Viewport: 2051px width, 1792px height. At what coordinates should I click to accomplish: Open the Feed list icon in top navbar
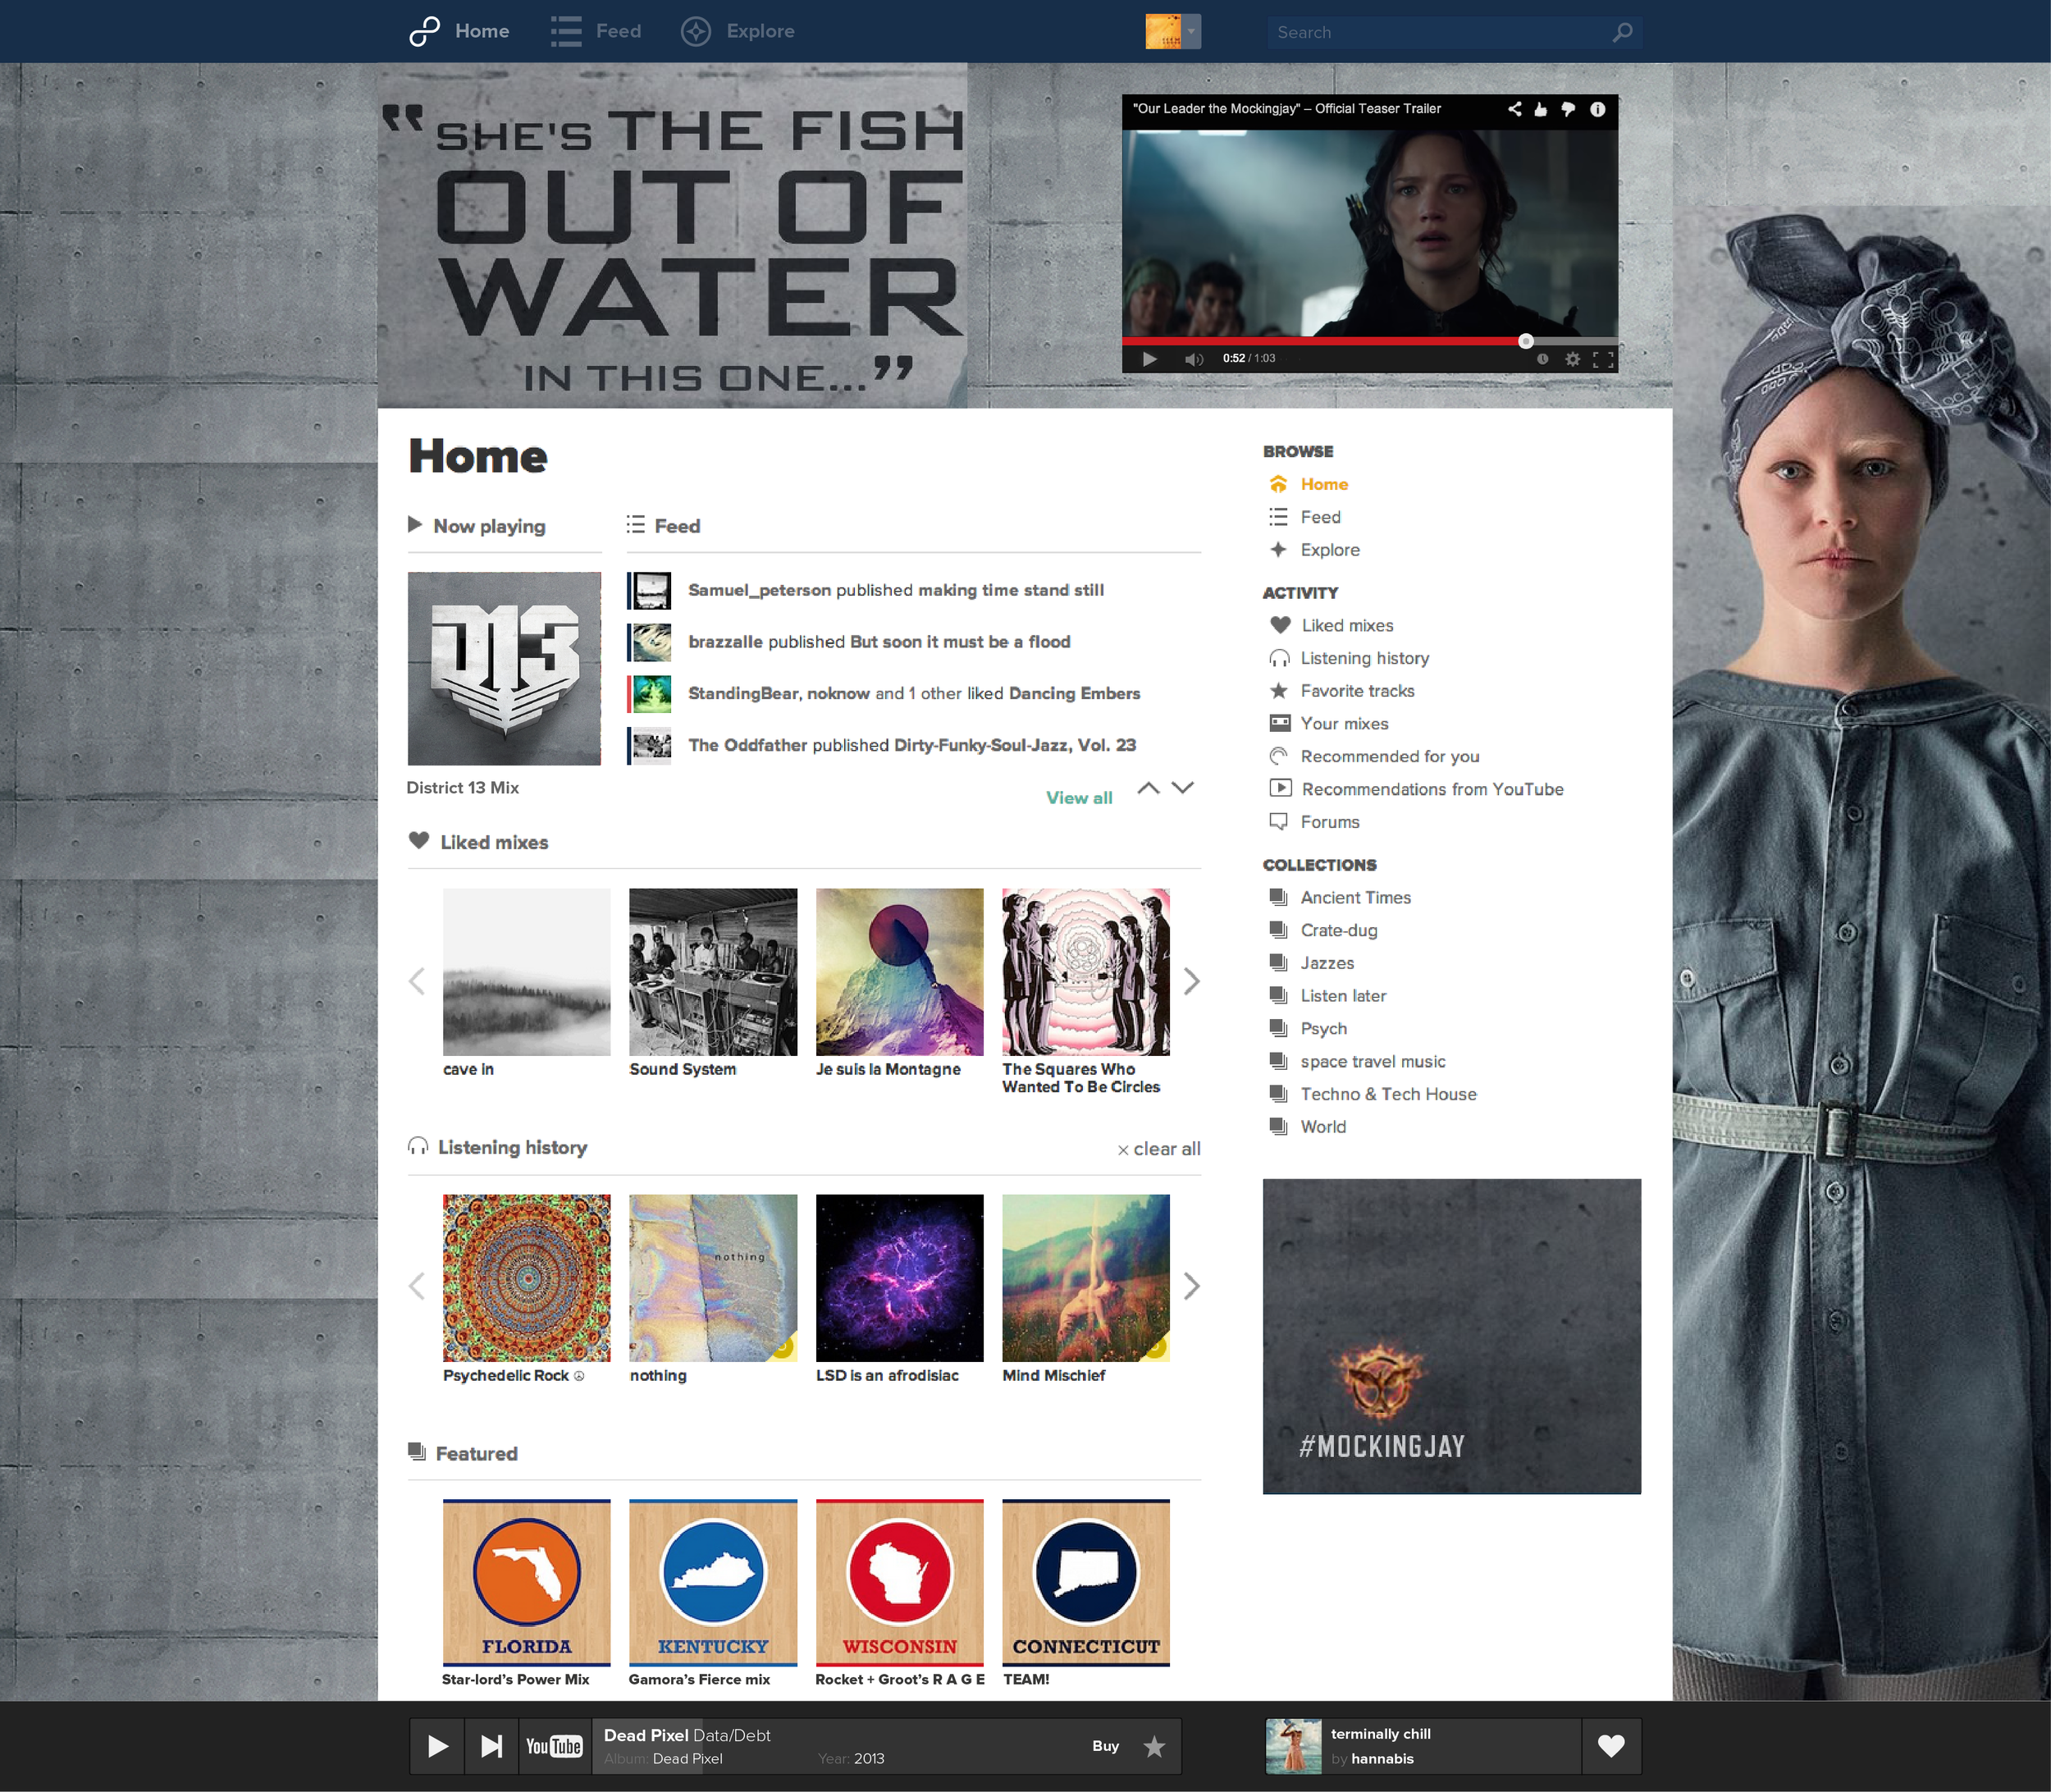point(565,31)
